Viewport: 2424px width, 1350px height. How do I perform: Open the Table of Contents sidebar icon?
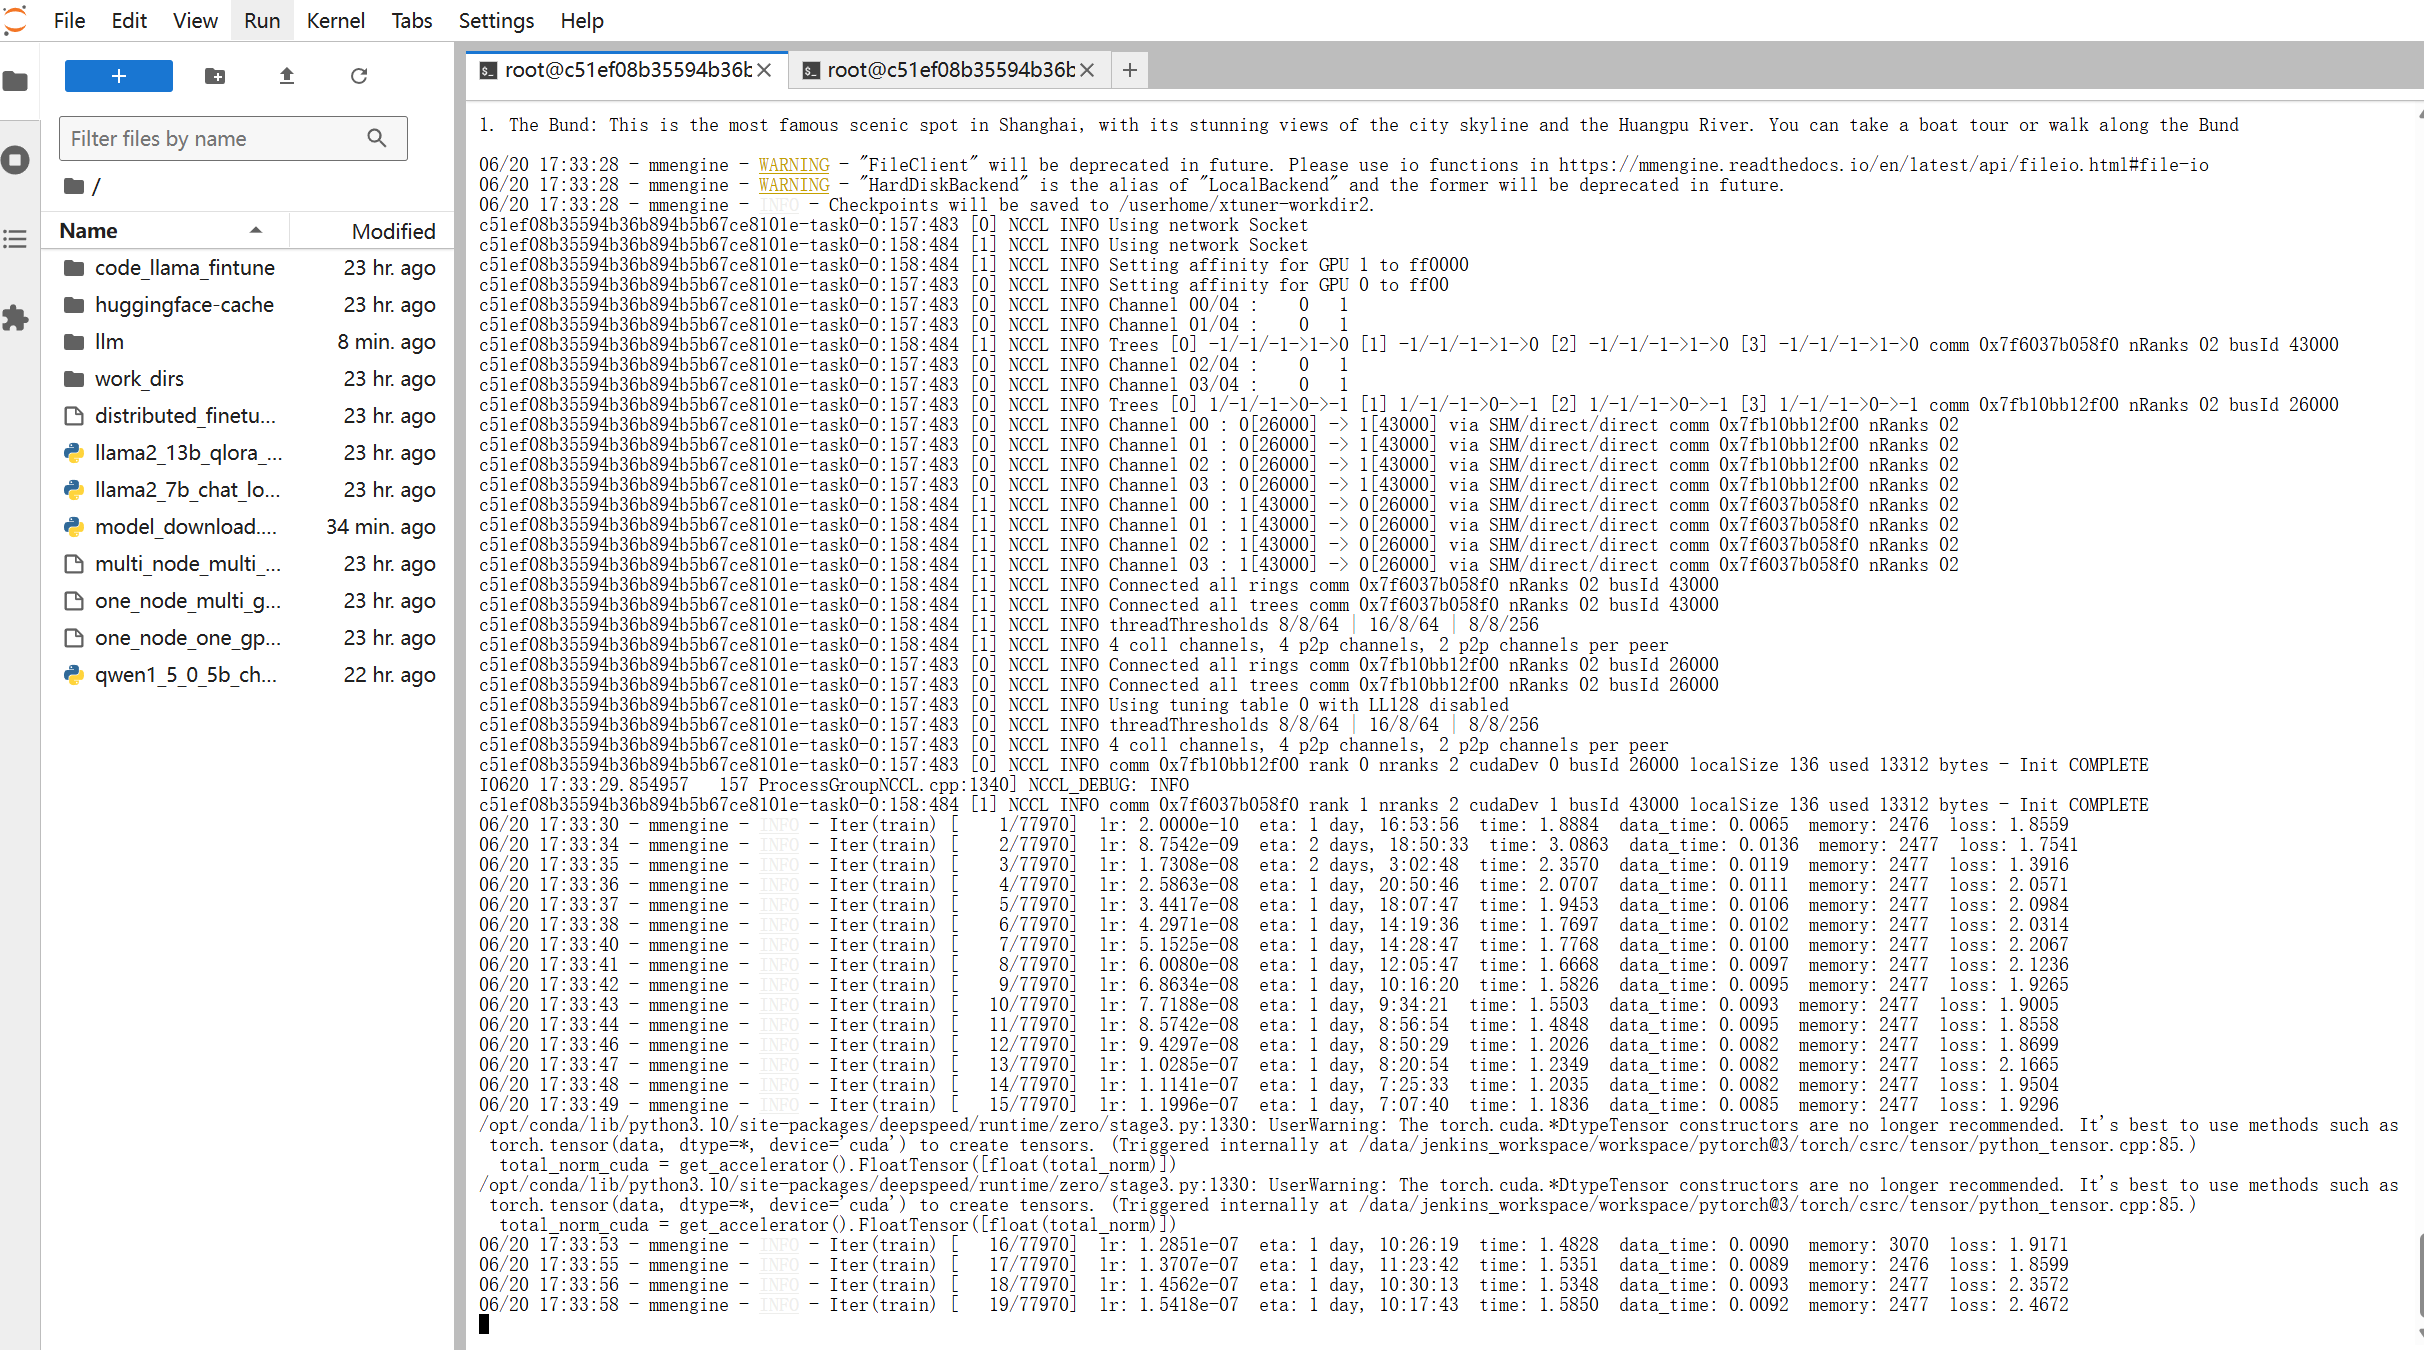click(x=16, y=239)
